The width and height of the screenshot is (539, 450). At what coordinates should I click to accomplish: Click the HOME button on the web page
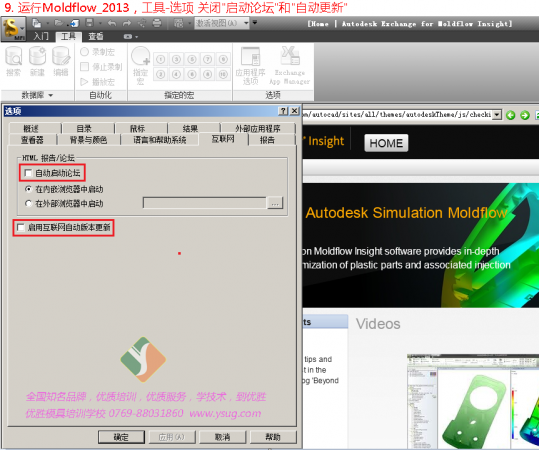point(386,143)
